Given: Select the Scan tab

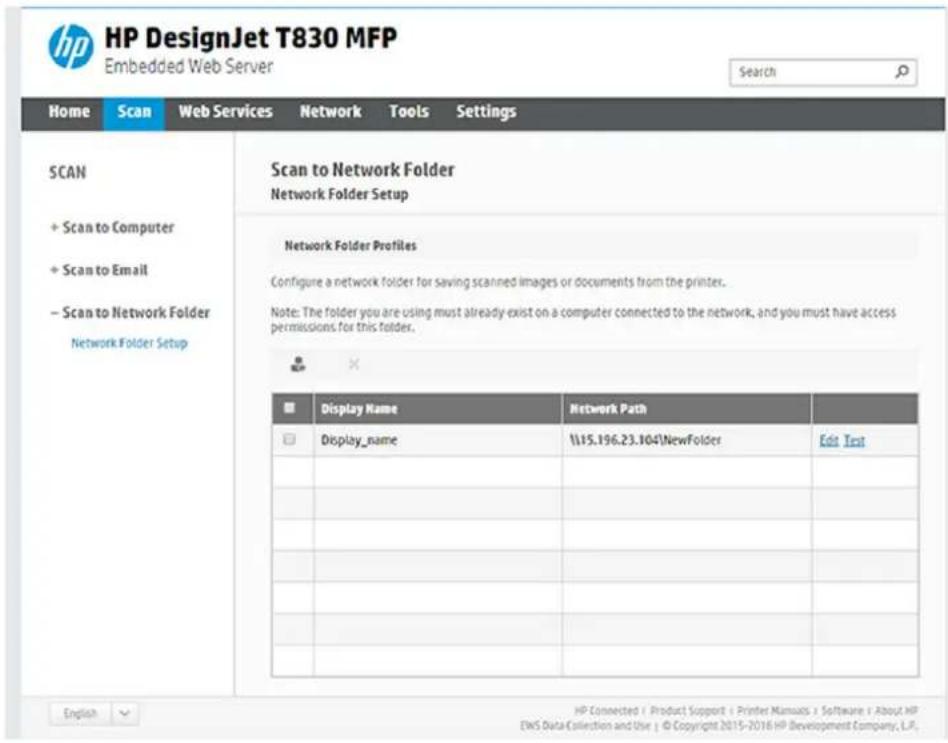Looking at the screenshot, I should 134,112.
